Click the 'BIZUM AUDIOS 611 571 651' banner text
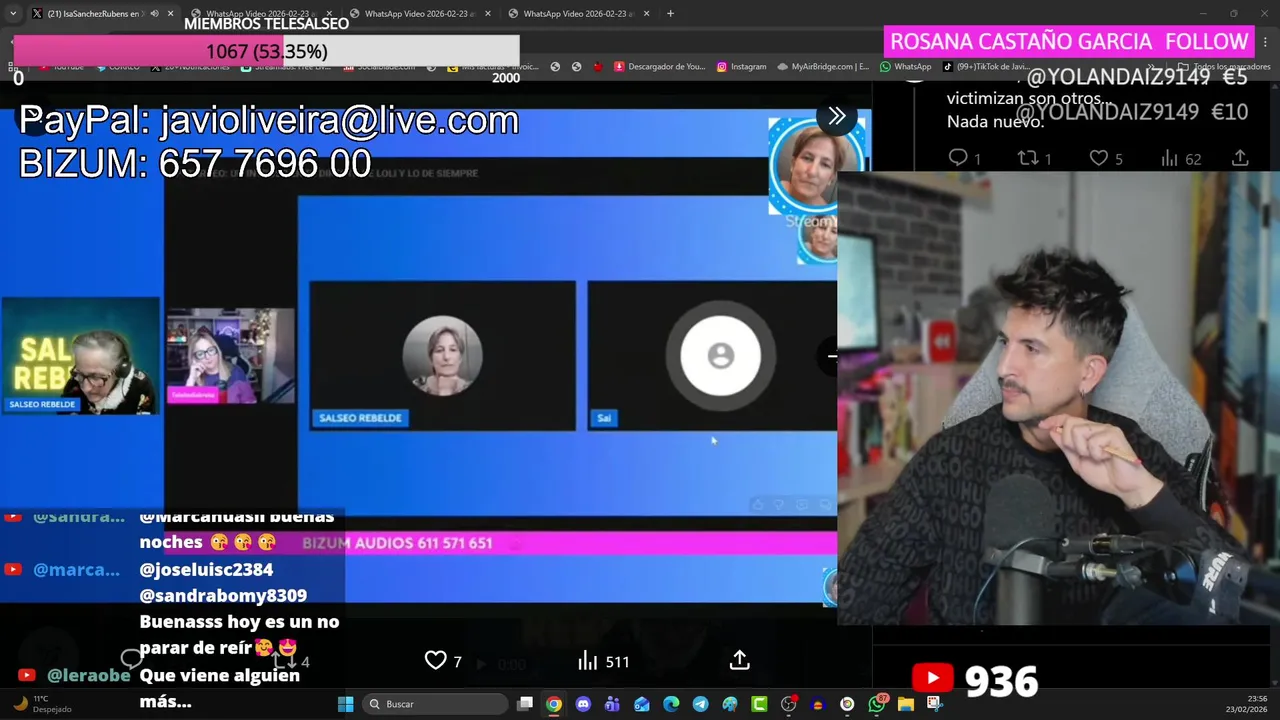The height and width of the screenshot is (720, 1280). (x=397, y=543)
